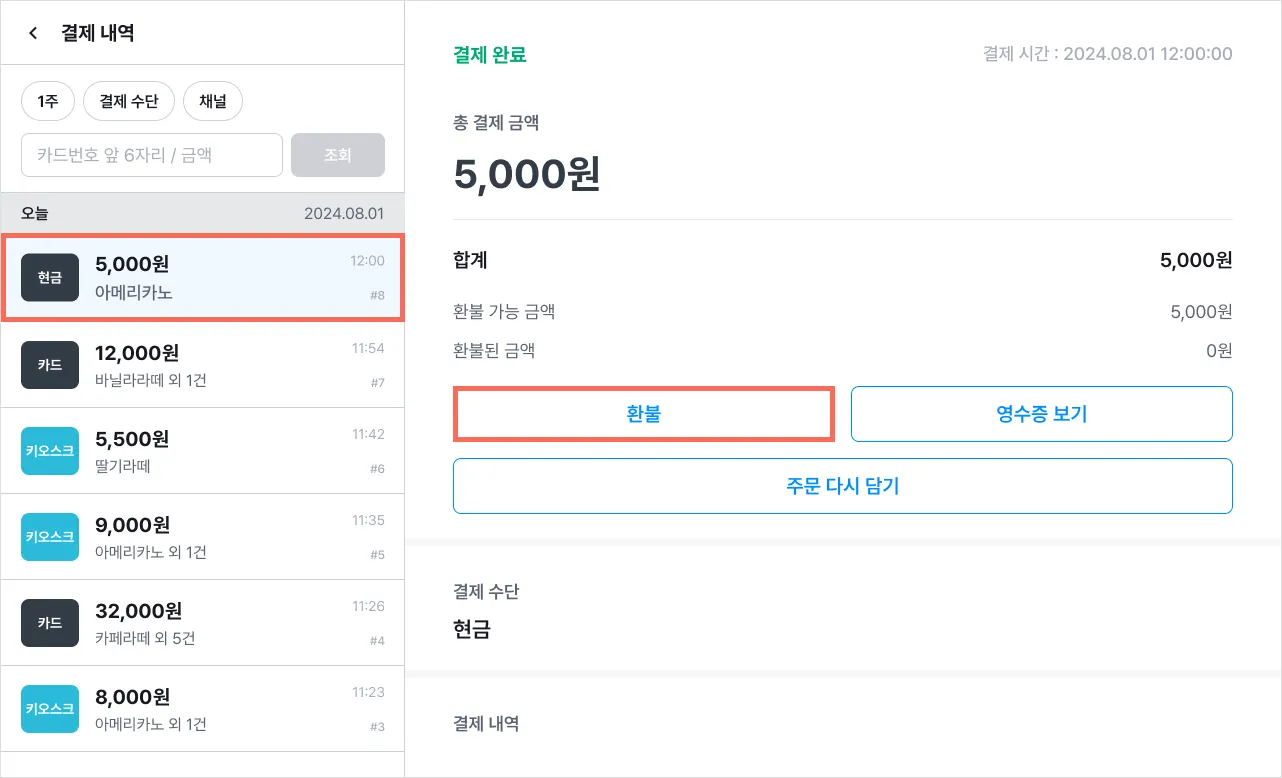Viewport: 1282px width, 778px height.
Task: Open the 결제 수단 filter
Action: [x=129, y=101]
